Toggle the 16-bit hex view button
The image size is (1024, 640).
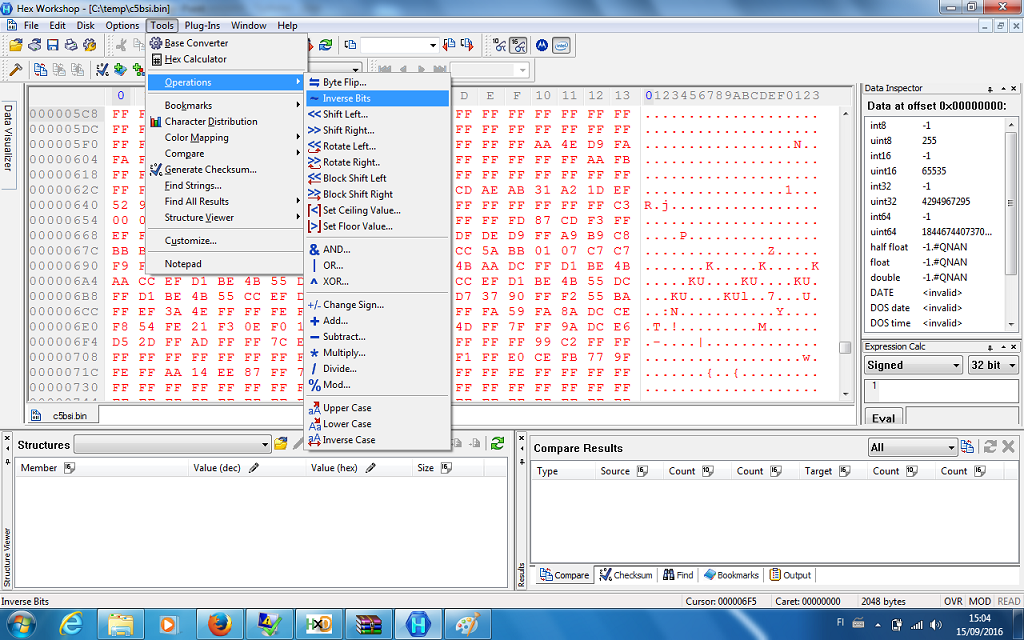point(519,45)
